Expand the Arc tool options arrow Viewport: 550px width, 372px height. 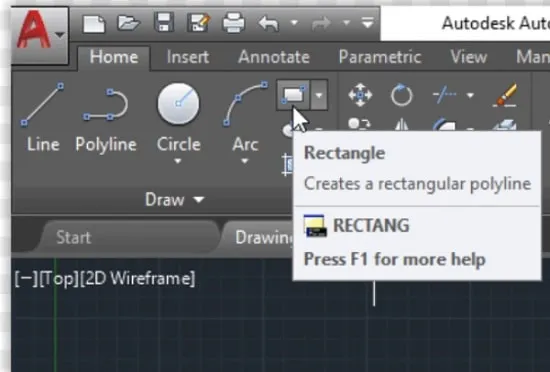pyautogui.click(x=244, y=161)
